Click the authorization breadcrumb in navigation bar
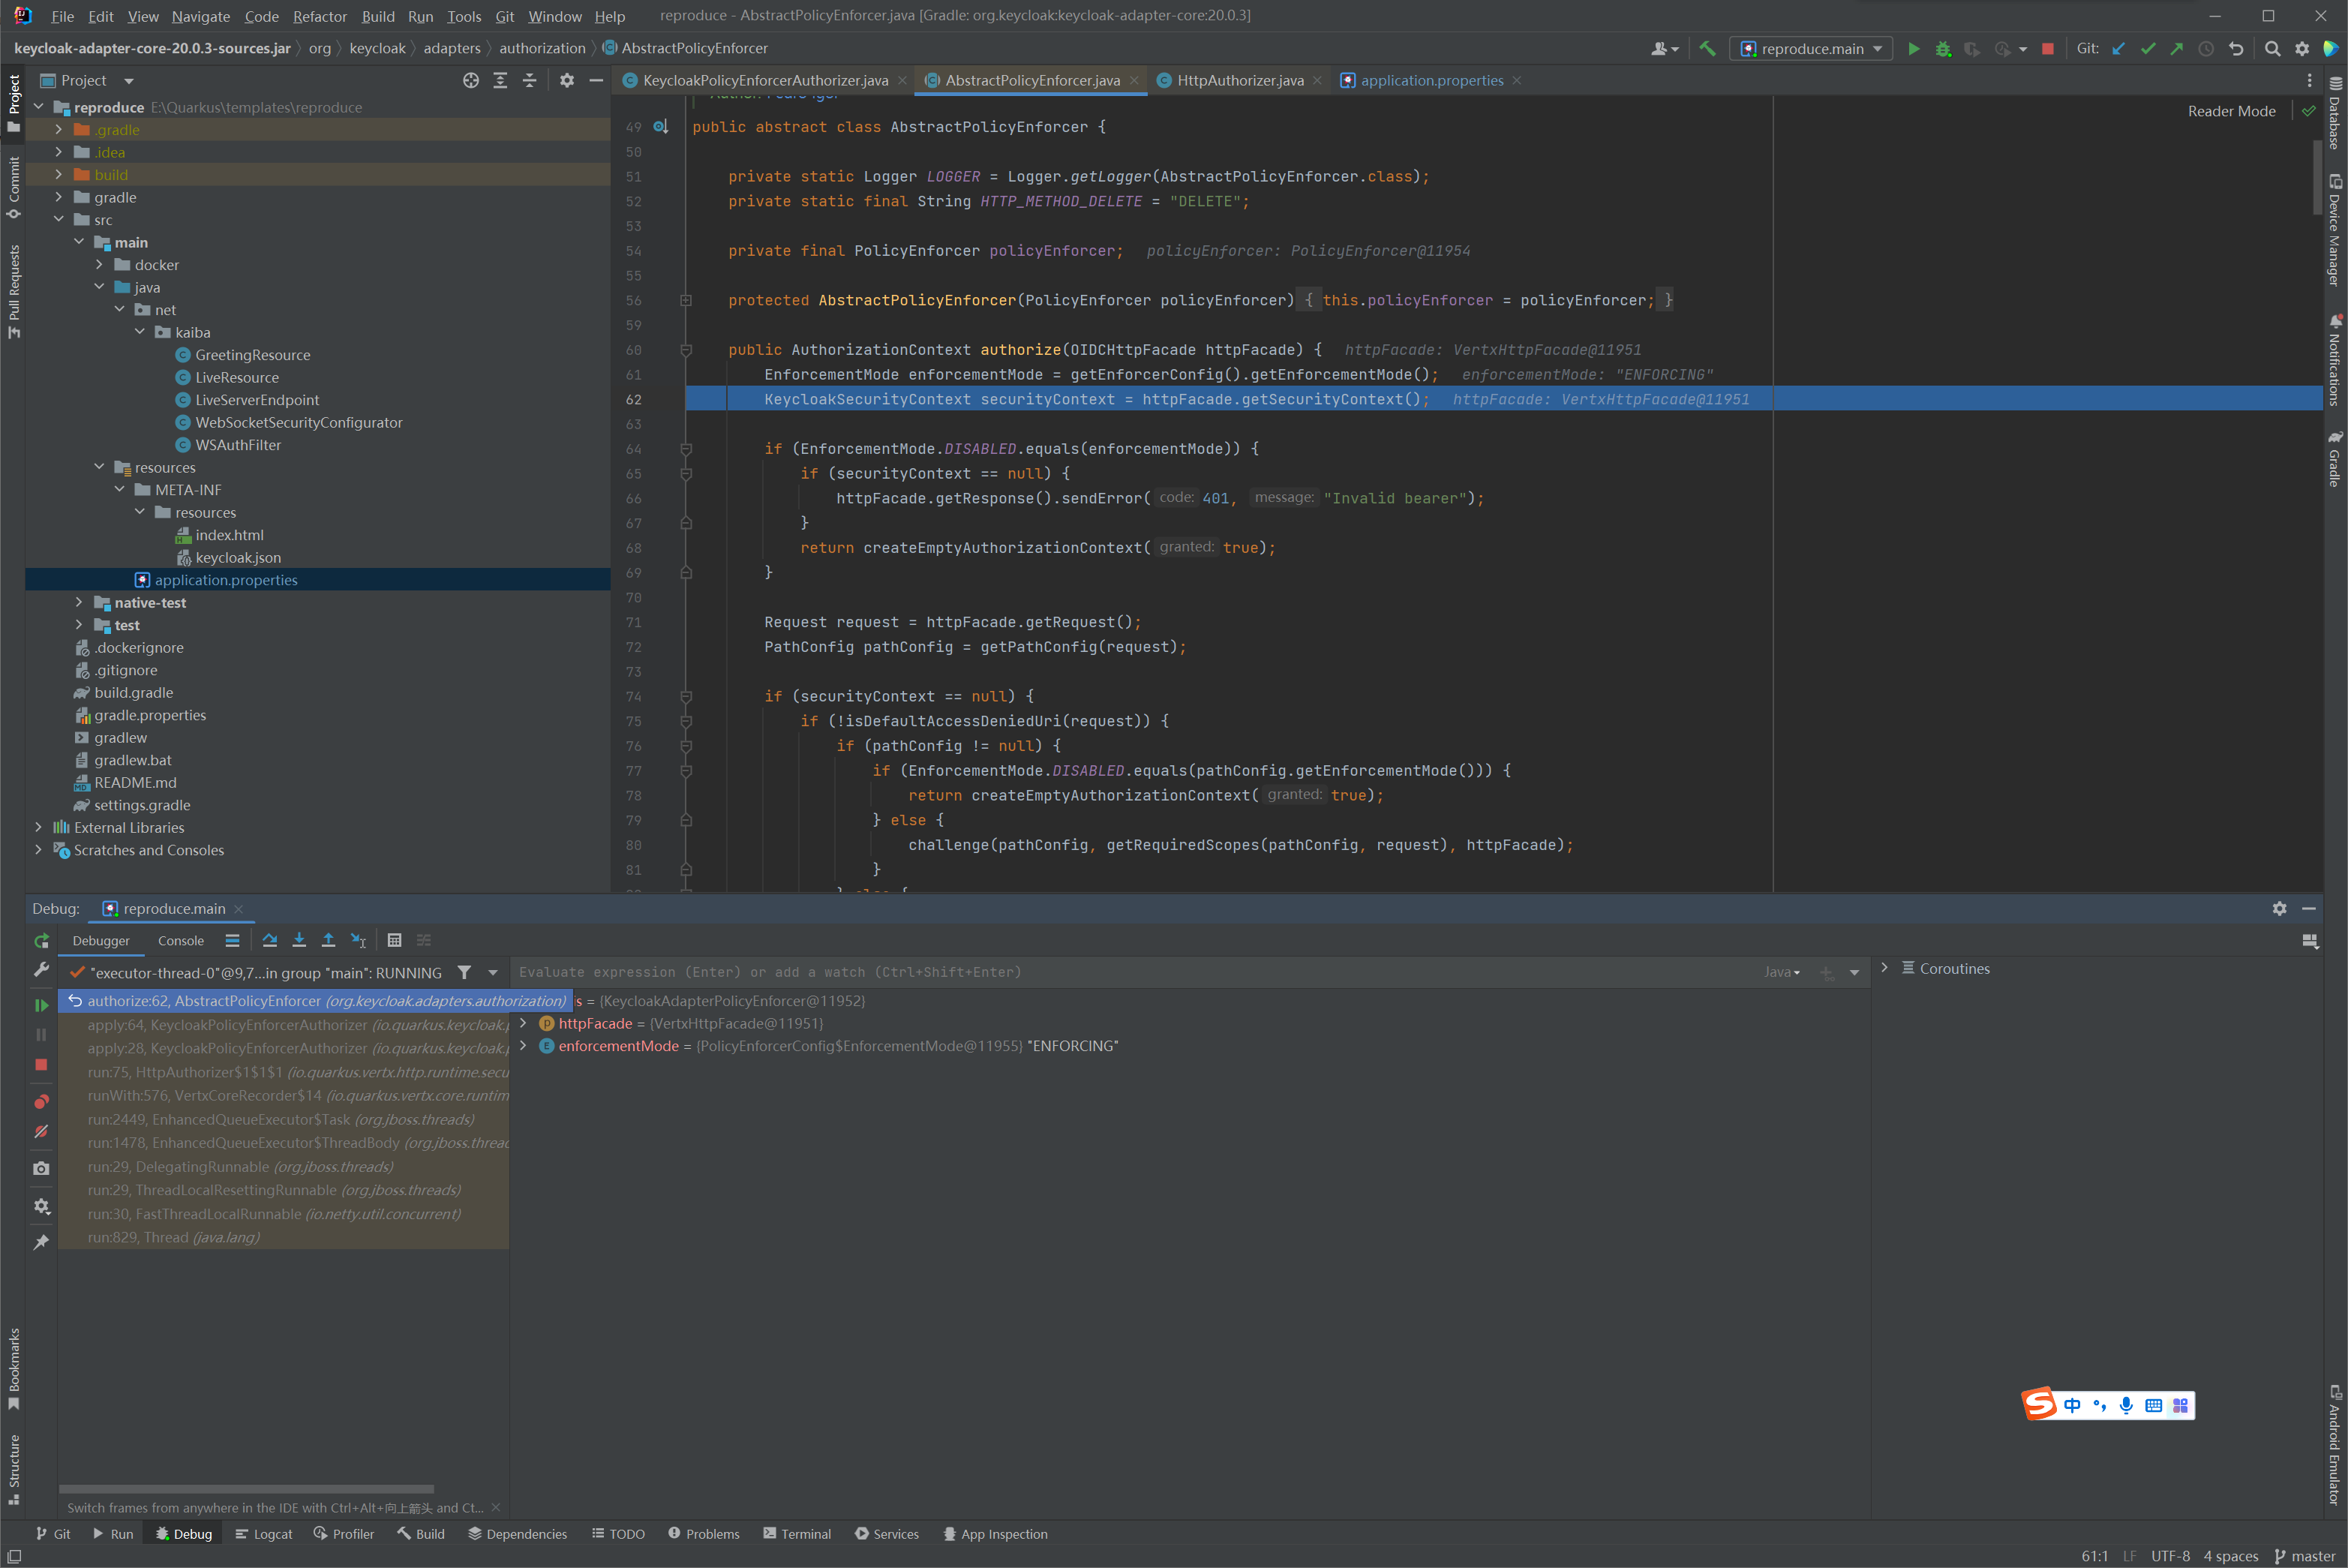 [542, 48]
